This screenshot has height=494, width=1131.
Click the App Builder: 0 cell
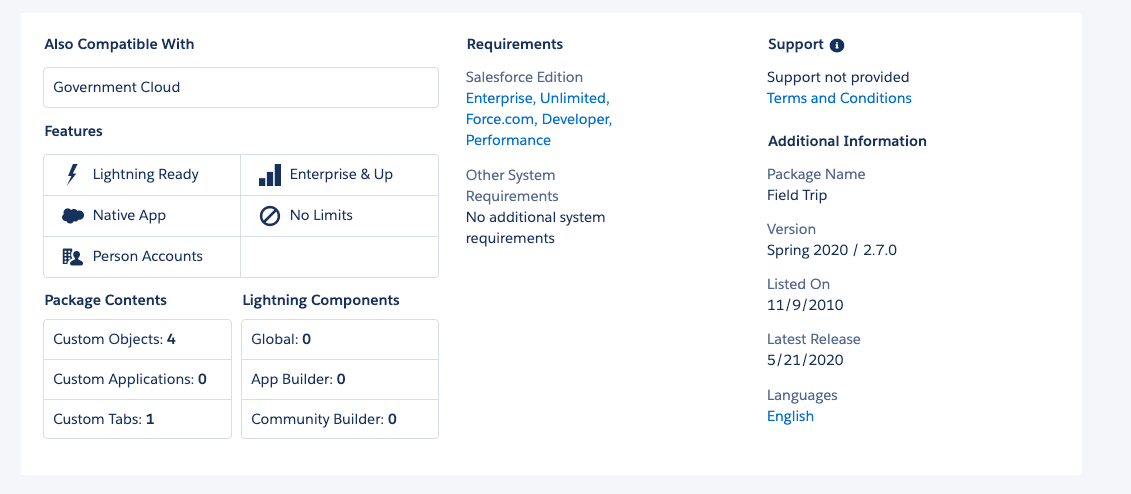tap(339, 379)
